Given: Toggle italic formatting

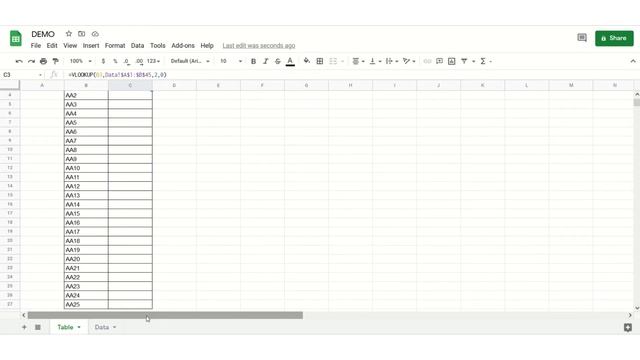Looking at the screenshot, I should (265, 61).
